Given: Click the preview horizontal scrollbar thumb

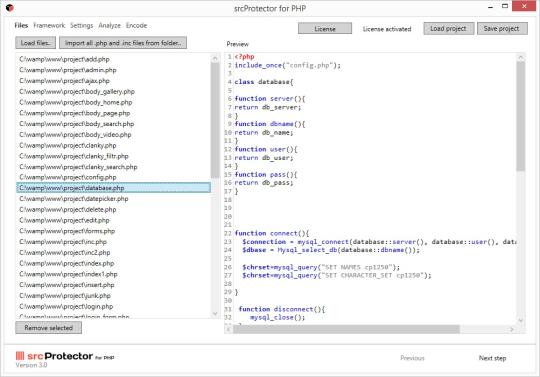Looking at the screenshot, I should 346,329.
